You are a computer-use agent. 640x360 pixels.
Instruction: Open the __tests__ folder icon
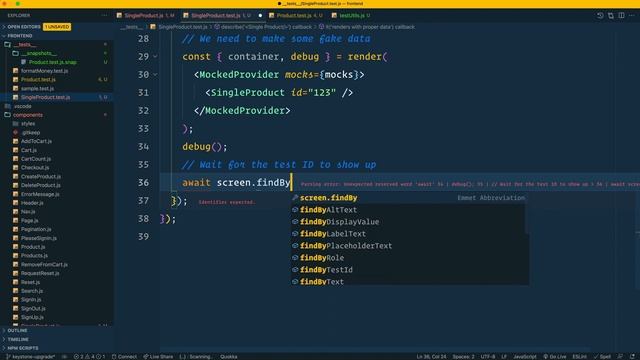7,44
